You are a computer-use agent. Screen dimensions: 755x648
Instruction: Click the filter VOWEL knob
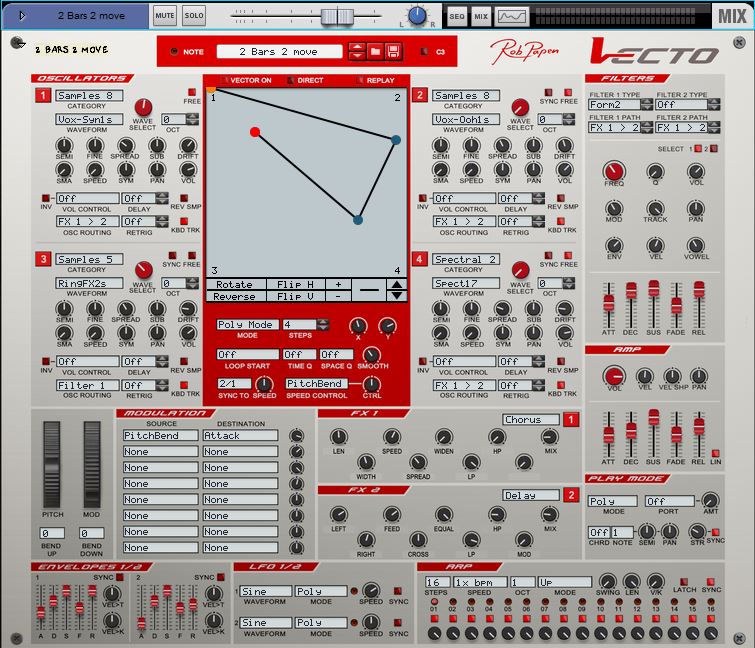[696, 245]
